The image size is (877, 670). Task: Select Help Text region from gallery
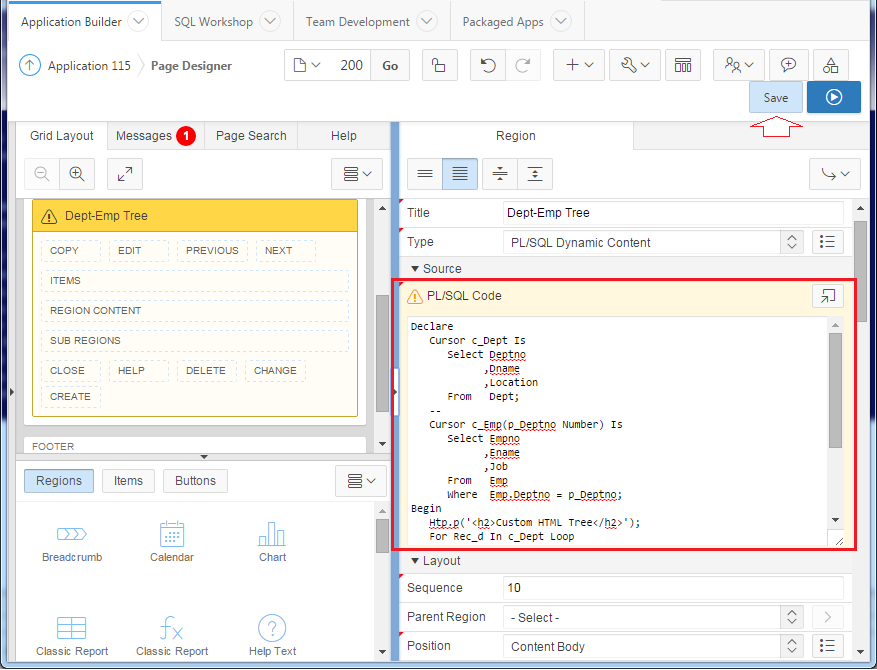point(272,636)
